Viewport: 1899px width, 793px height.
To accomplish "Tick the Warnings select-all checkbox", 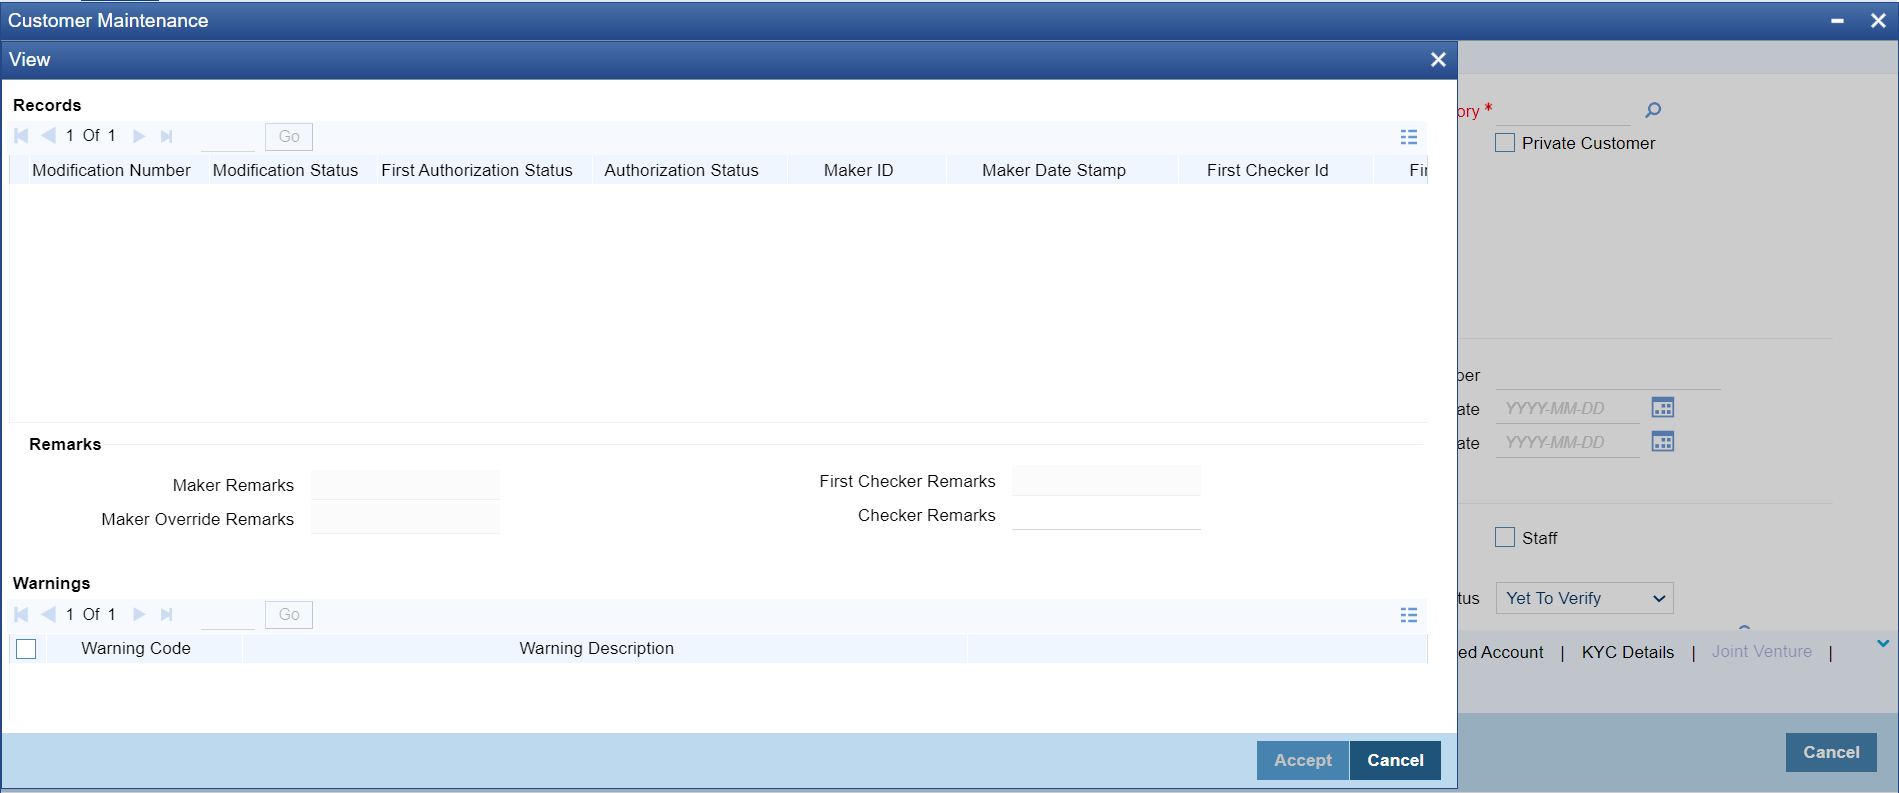I will pyautogui.click(x=27, y=649).
